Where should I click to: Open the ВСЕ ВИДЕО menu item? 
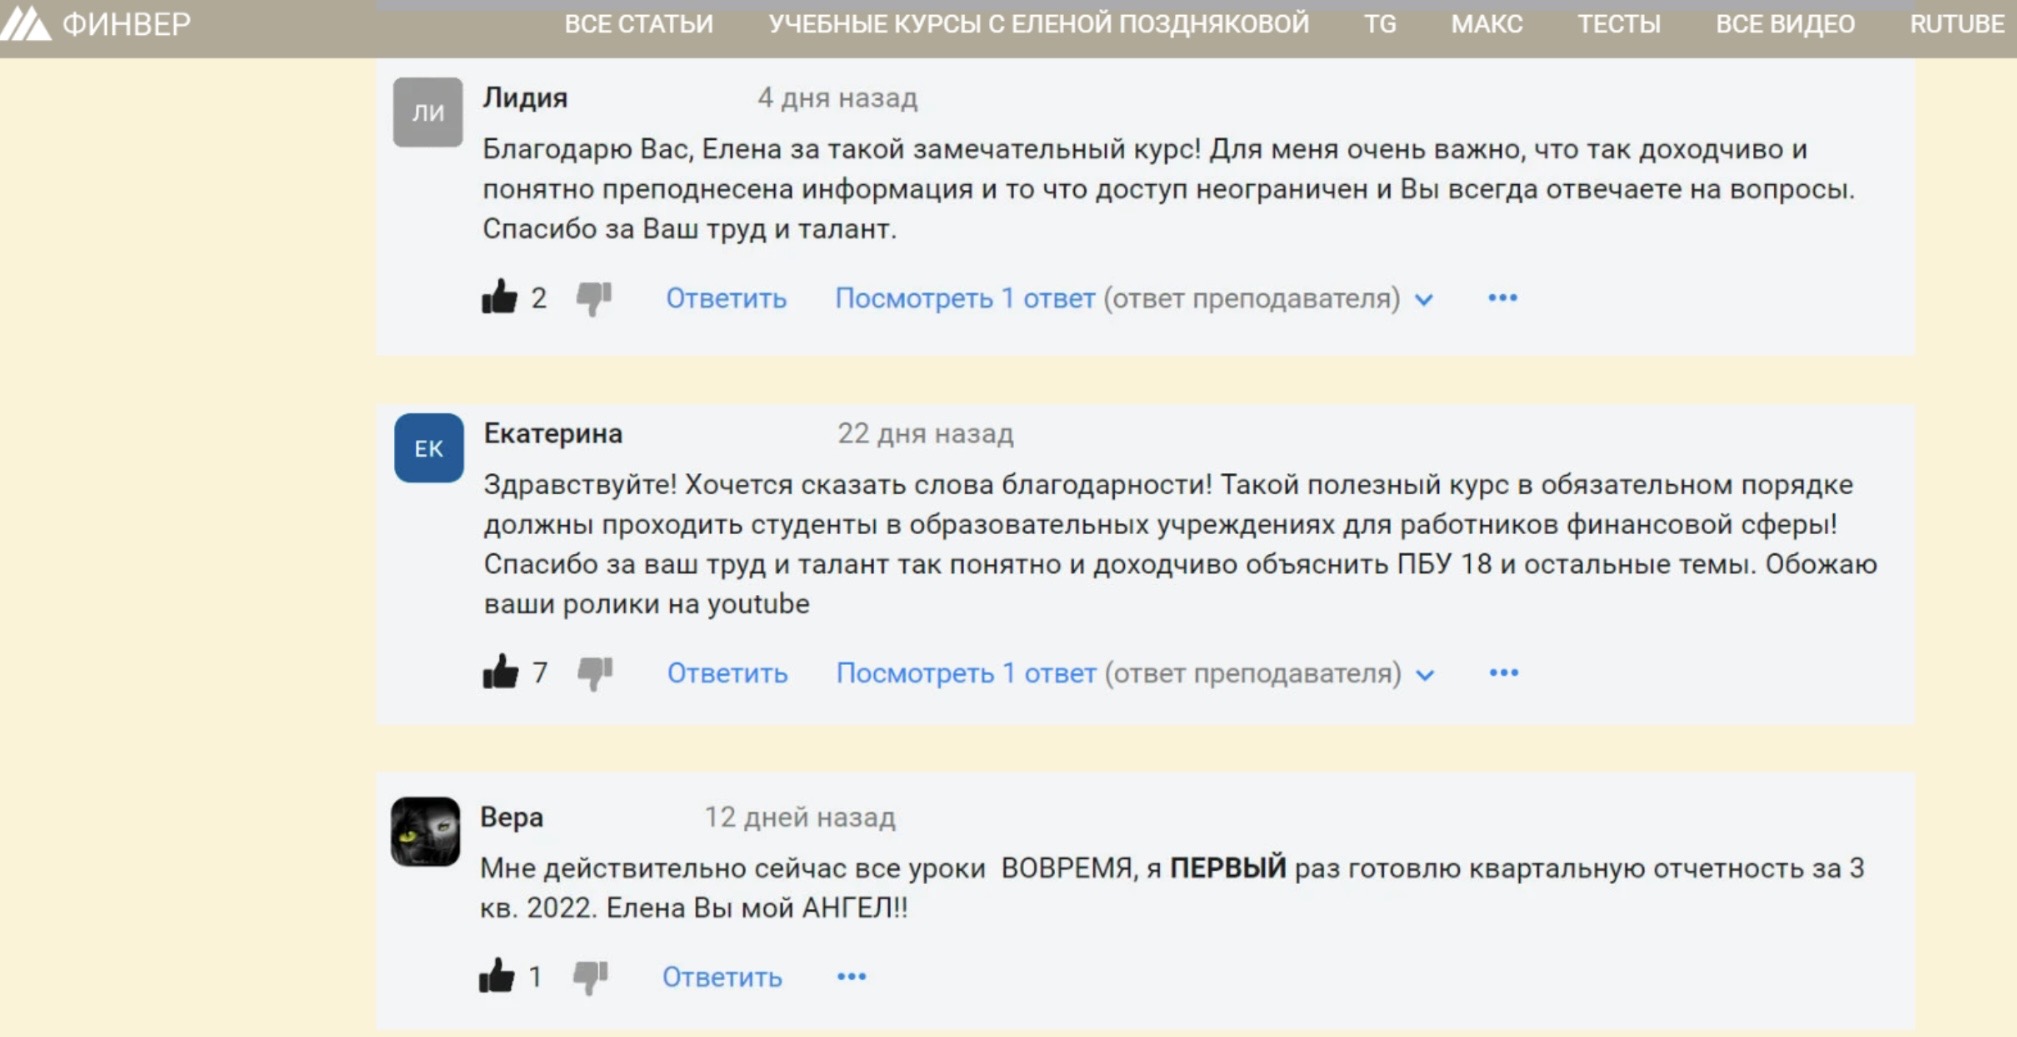point(1785,24)
